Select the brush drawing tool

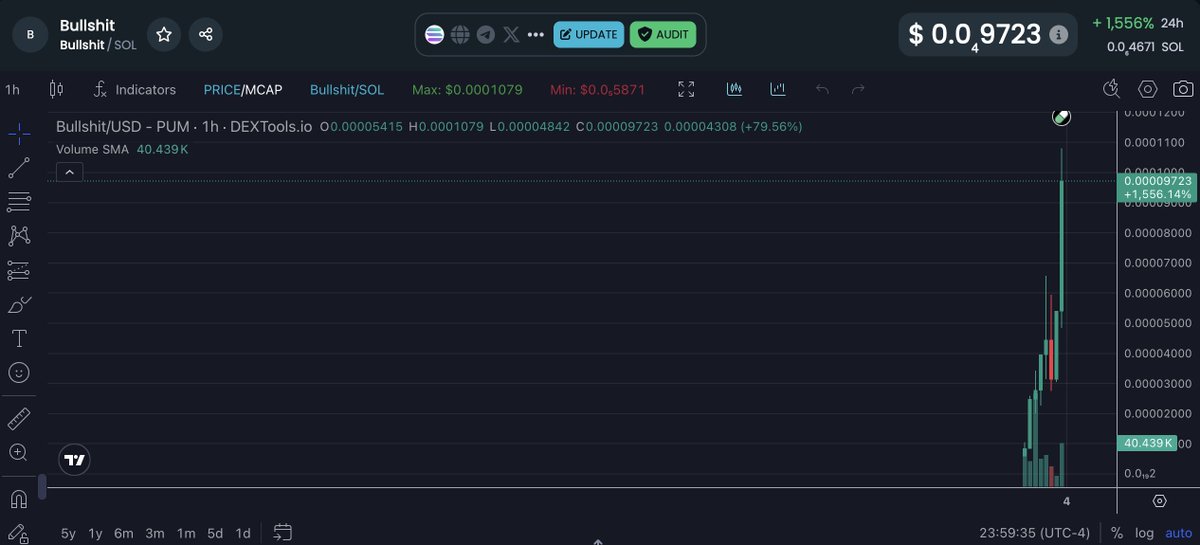19,304
